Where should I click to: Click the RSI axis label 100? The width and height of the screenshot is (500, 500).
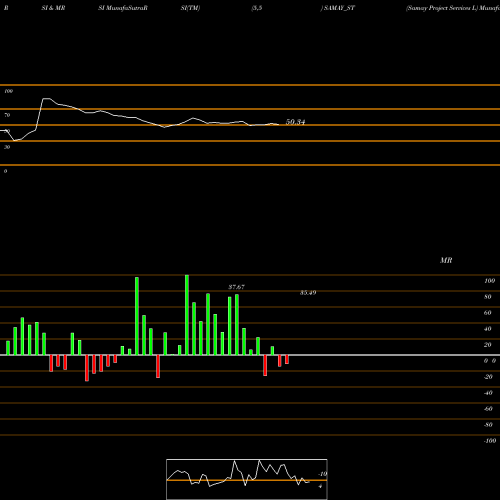point(9,91)
